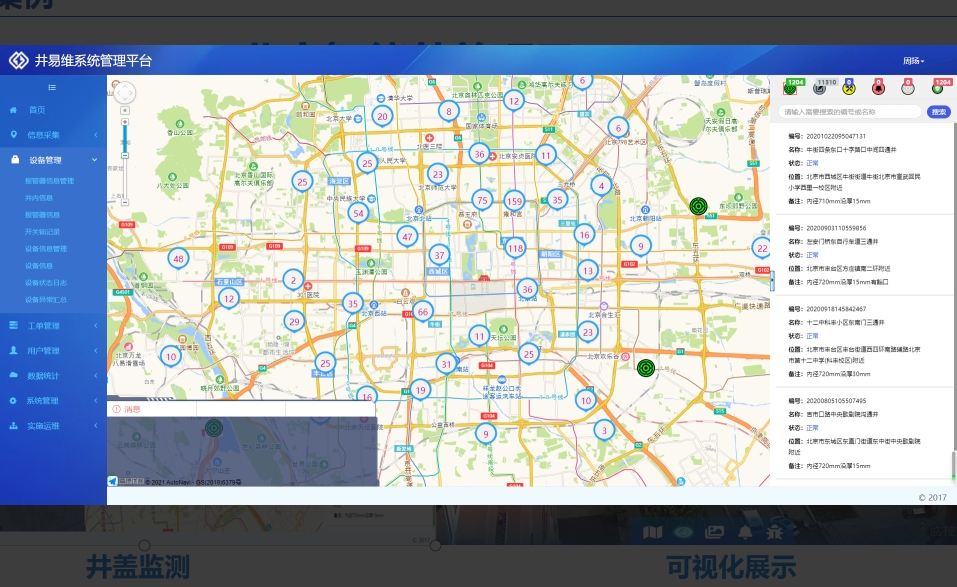Click 正常 status of record 20200918145842467

[x=812, y=336]
